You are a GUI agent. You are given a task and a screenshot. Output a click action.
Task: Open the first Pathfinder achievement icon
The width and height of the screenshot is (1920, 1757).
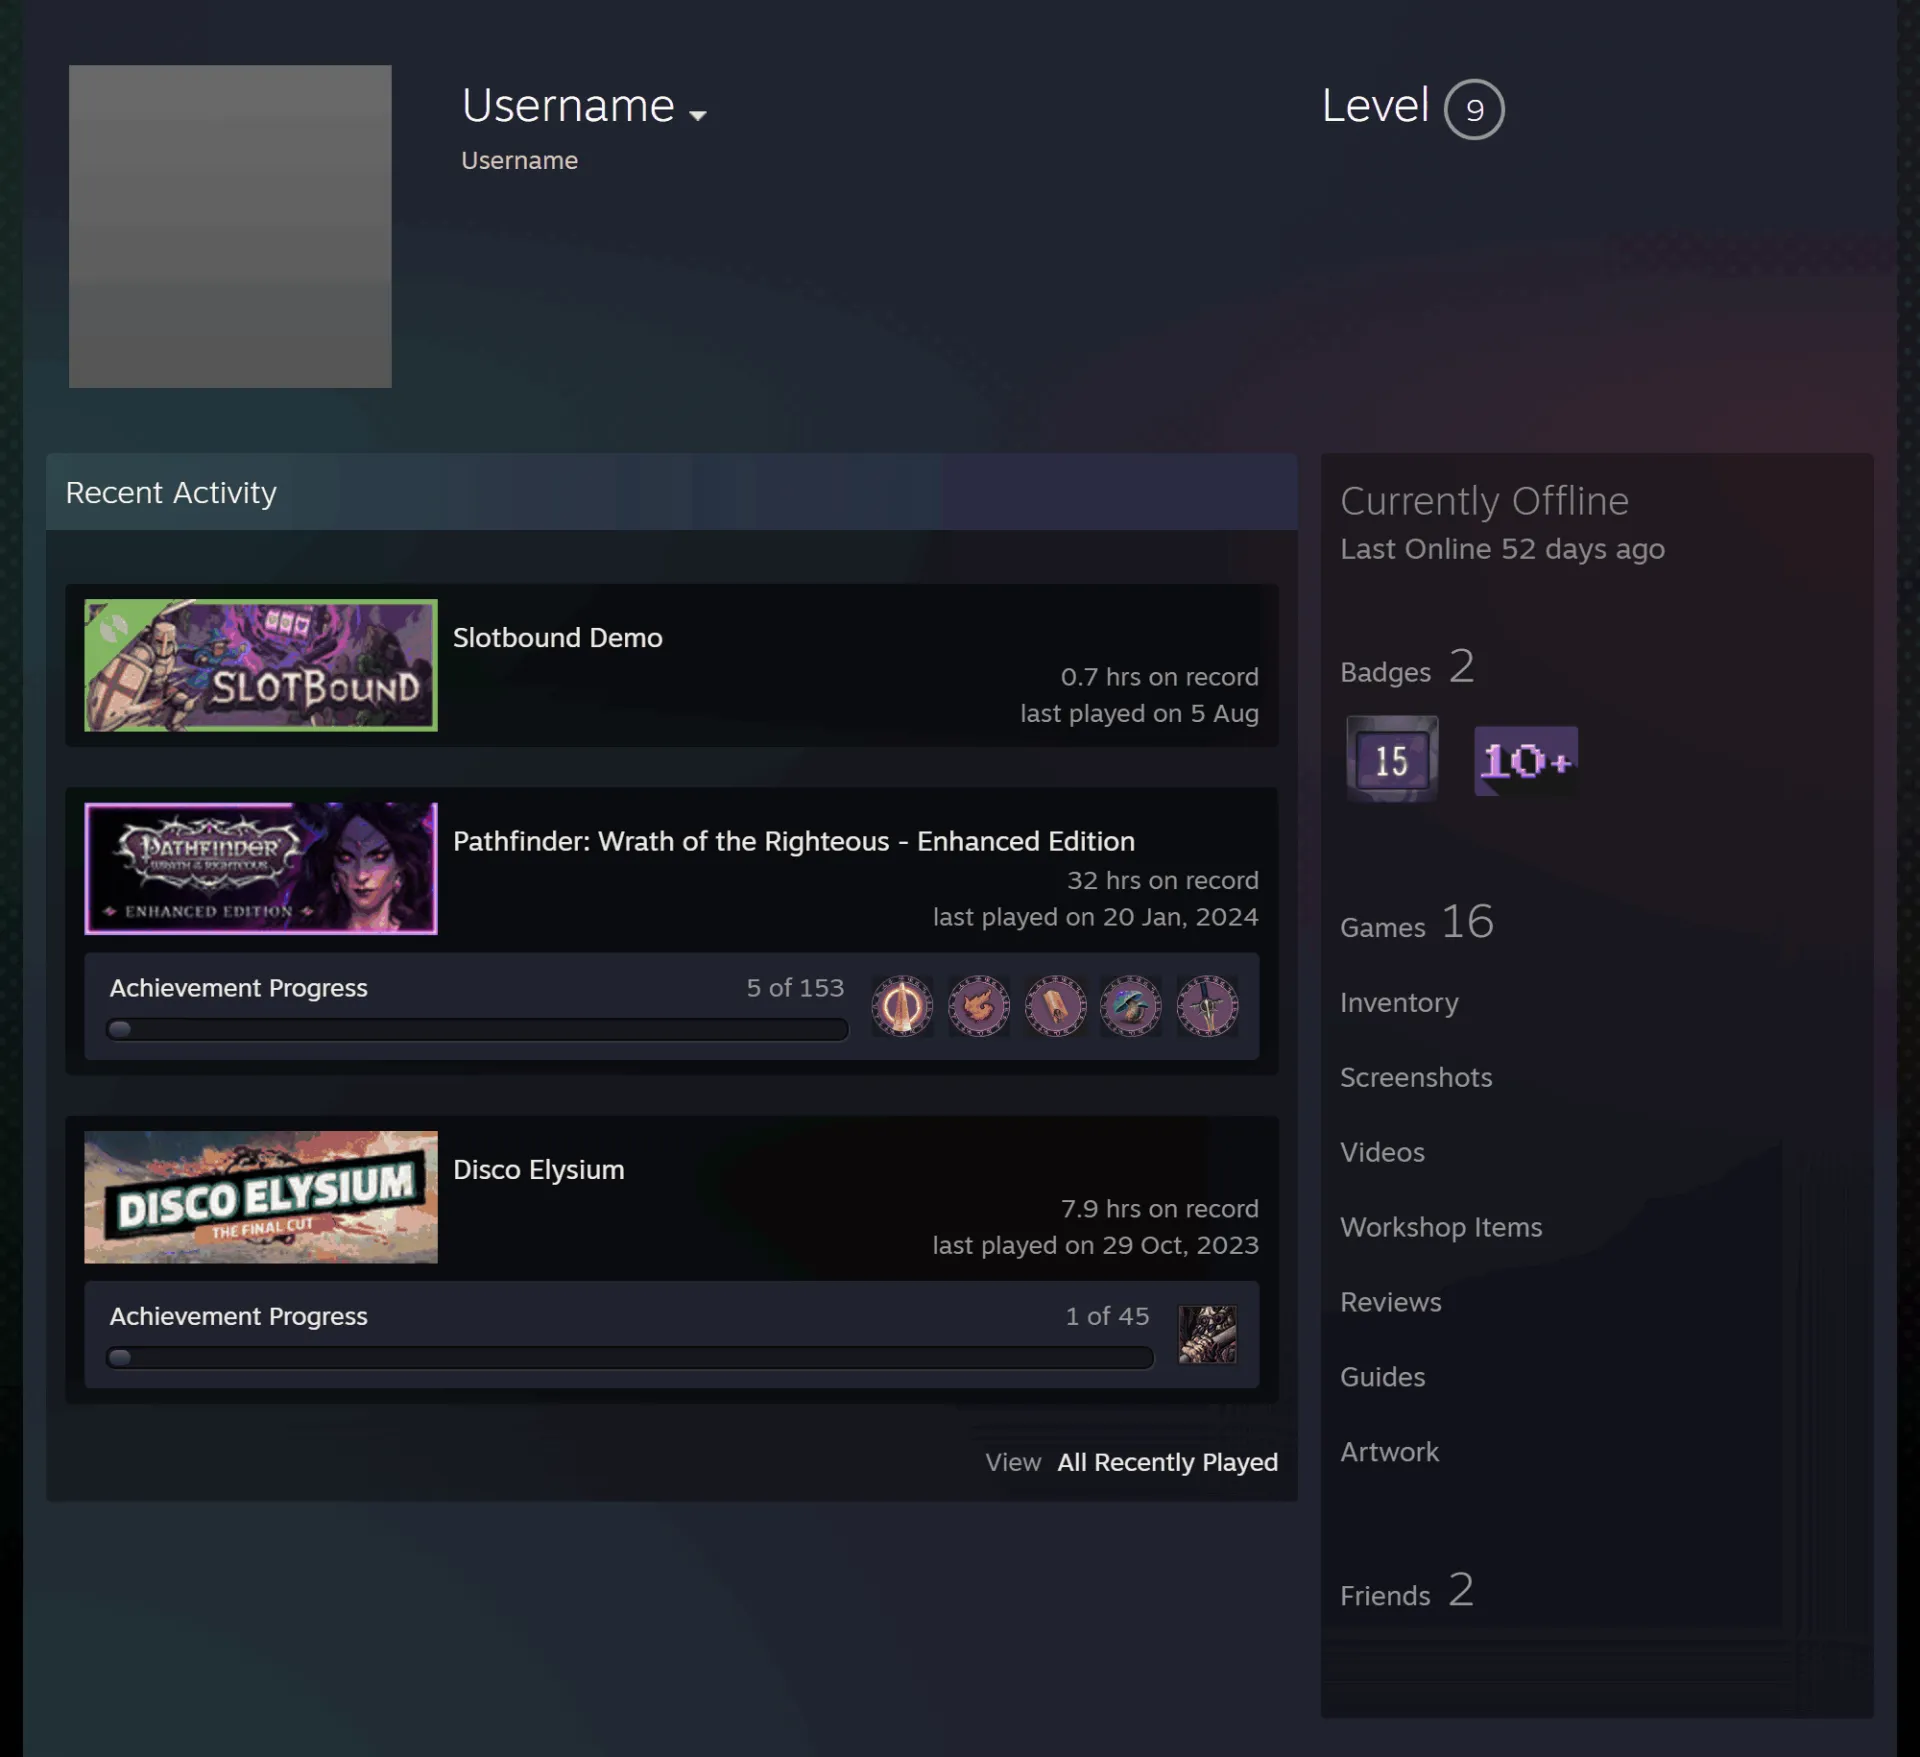(902, 1005)
